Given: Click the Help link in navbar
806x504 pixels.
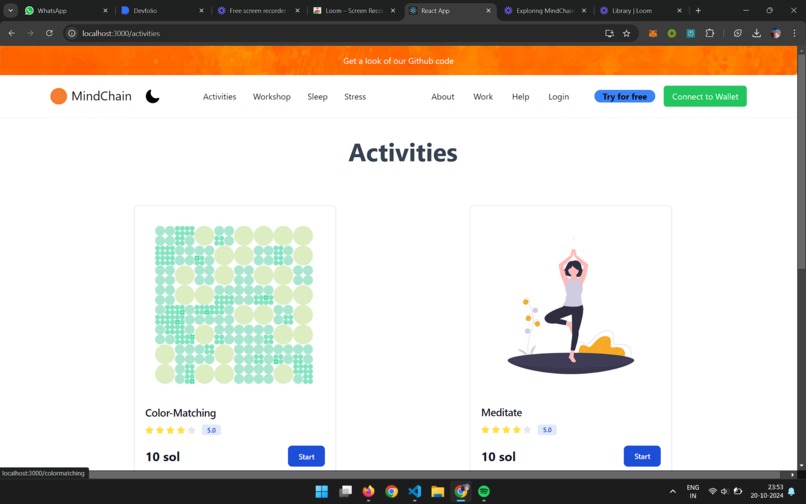Looking at the screenshot, I should coord(520,97).
